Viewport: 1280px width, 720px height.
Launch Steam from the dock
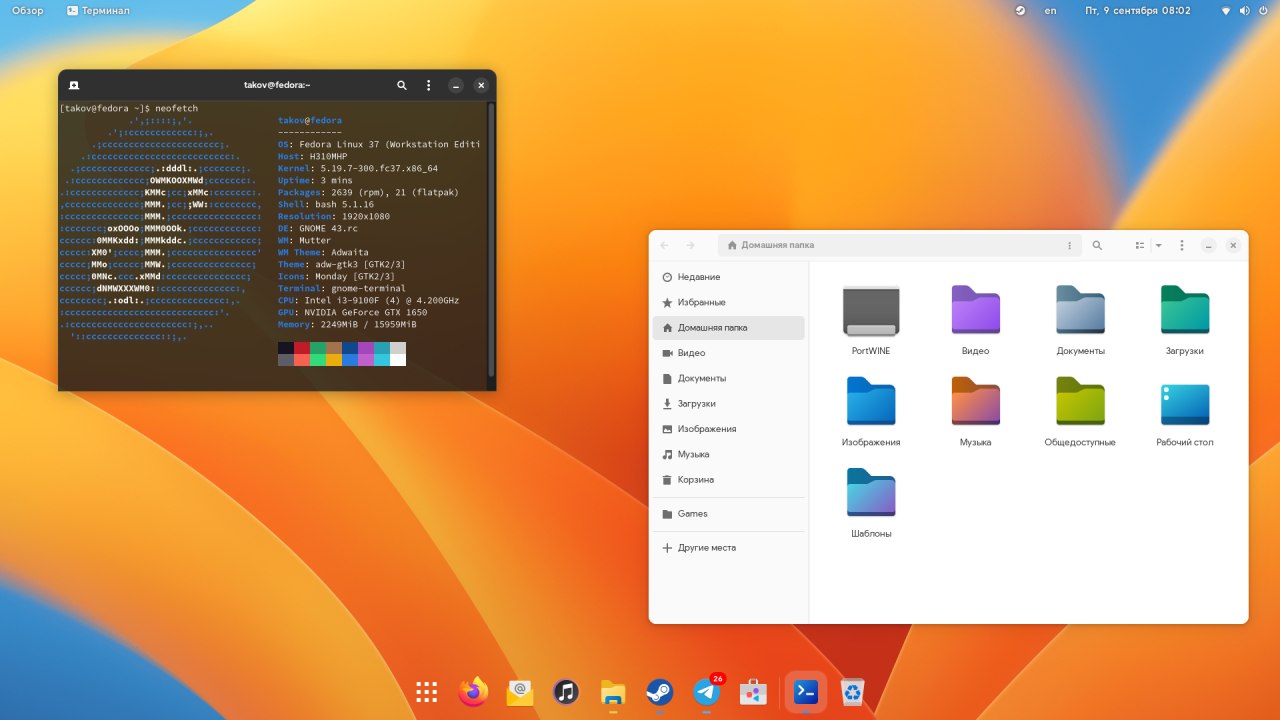(x=659, y=692)
